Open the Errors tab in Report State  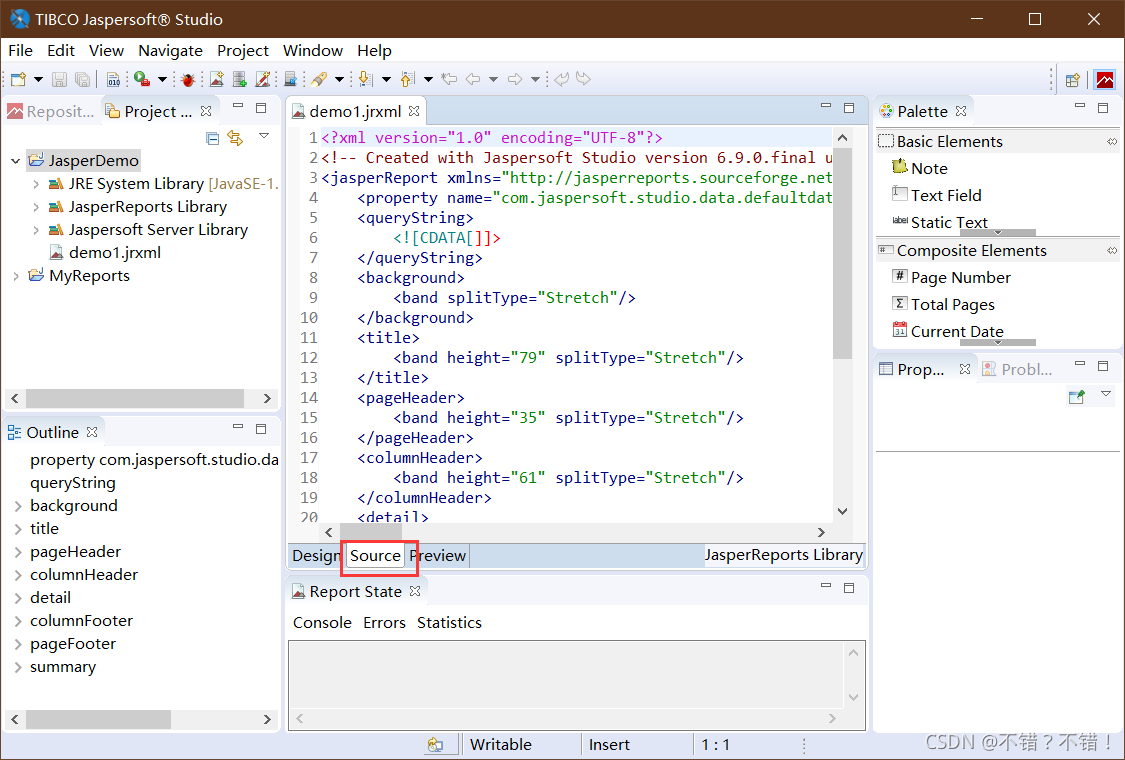point(384,623)
